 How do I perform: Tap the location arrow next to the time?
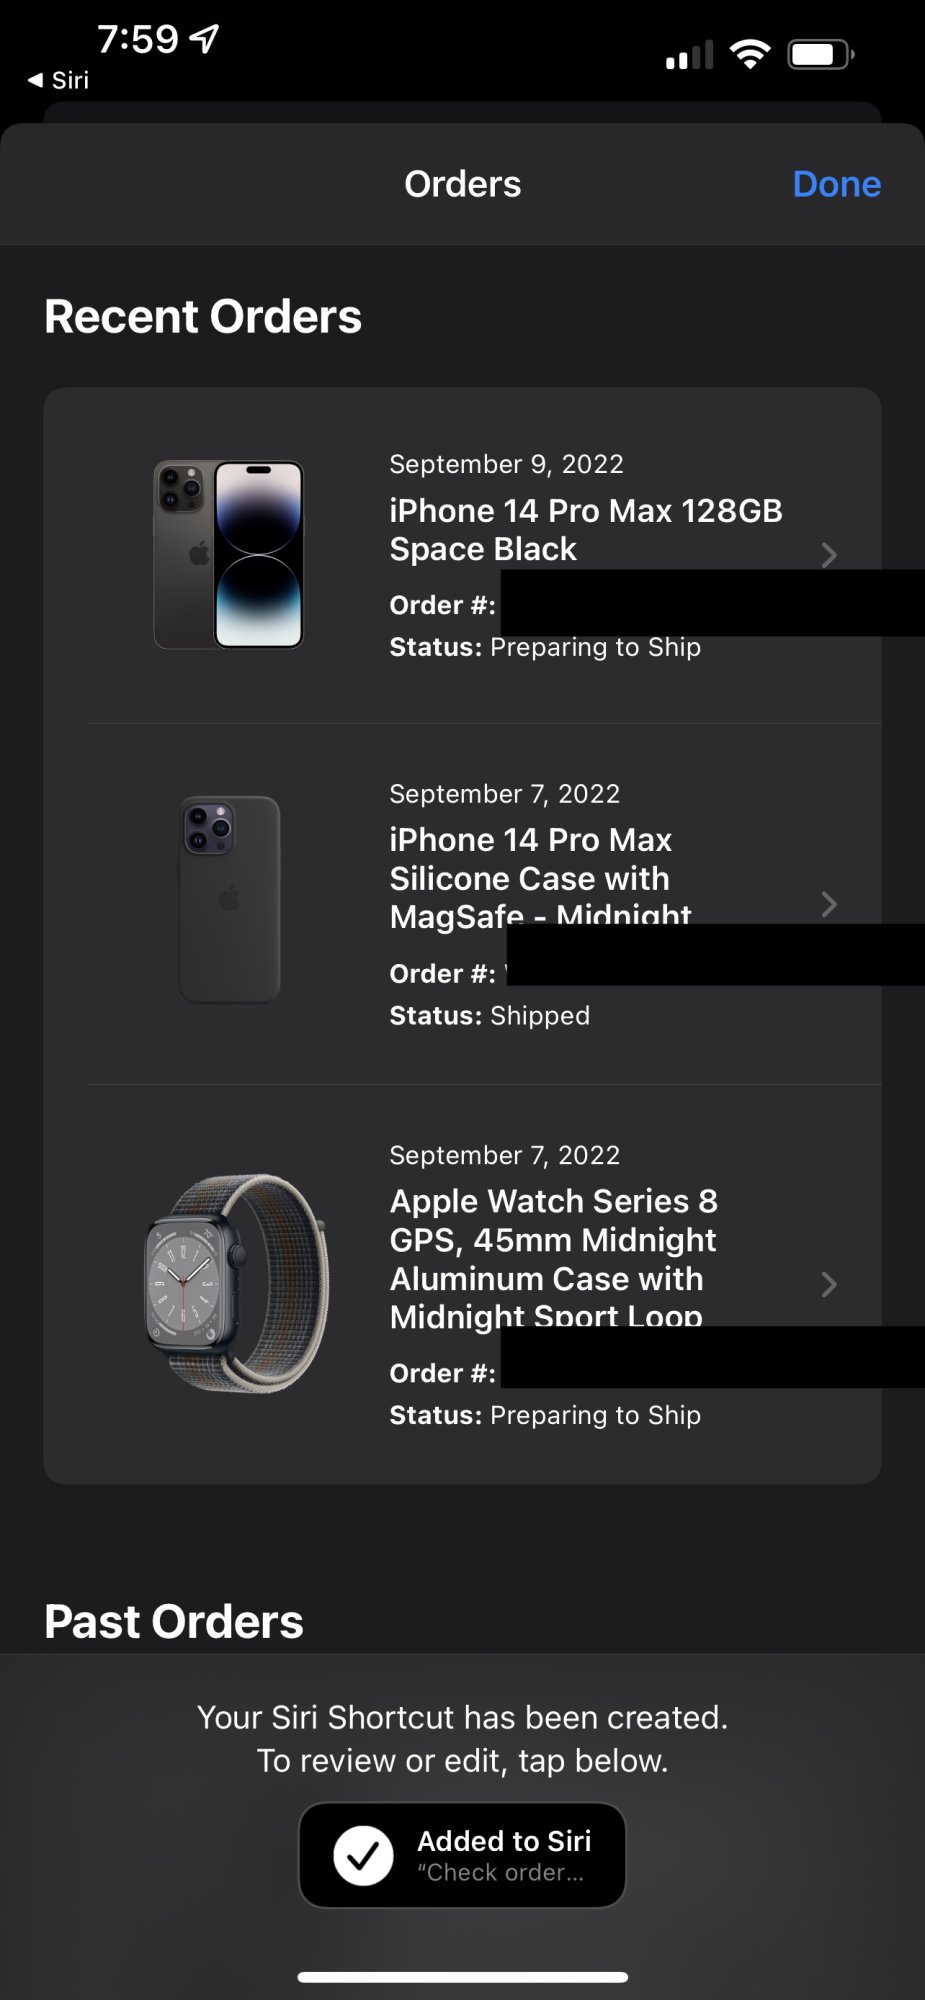204,39
